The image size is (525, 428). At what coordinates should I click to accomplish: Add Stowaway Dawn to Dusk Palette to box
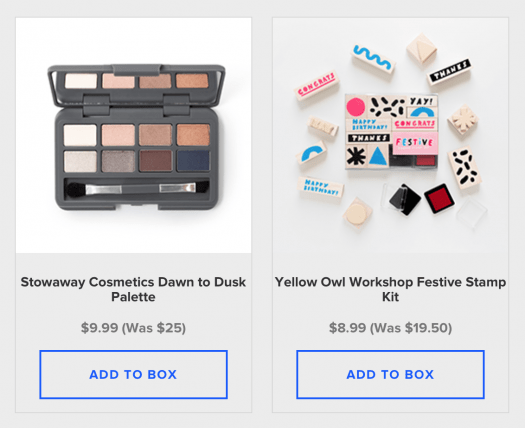pyautogui.click(x=133, y=374)
